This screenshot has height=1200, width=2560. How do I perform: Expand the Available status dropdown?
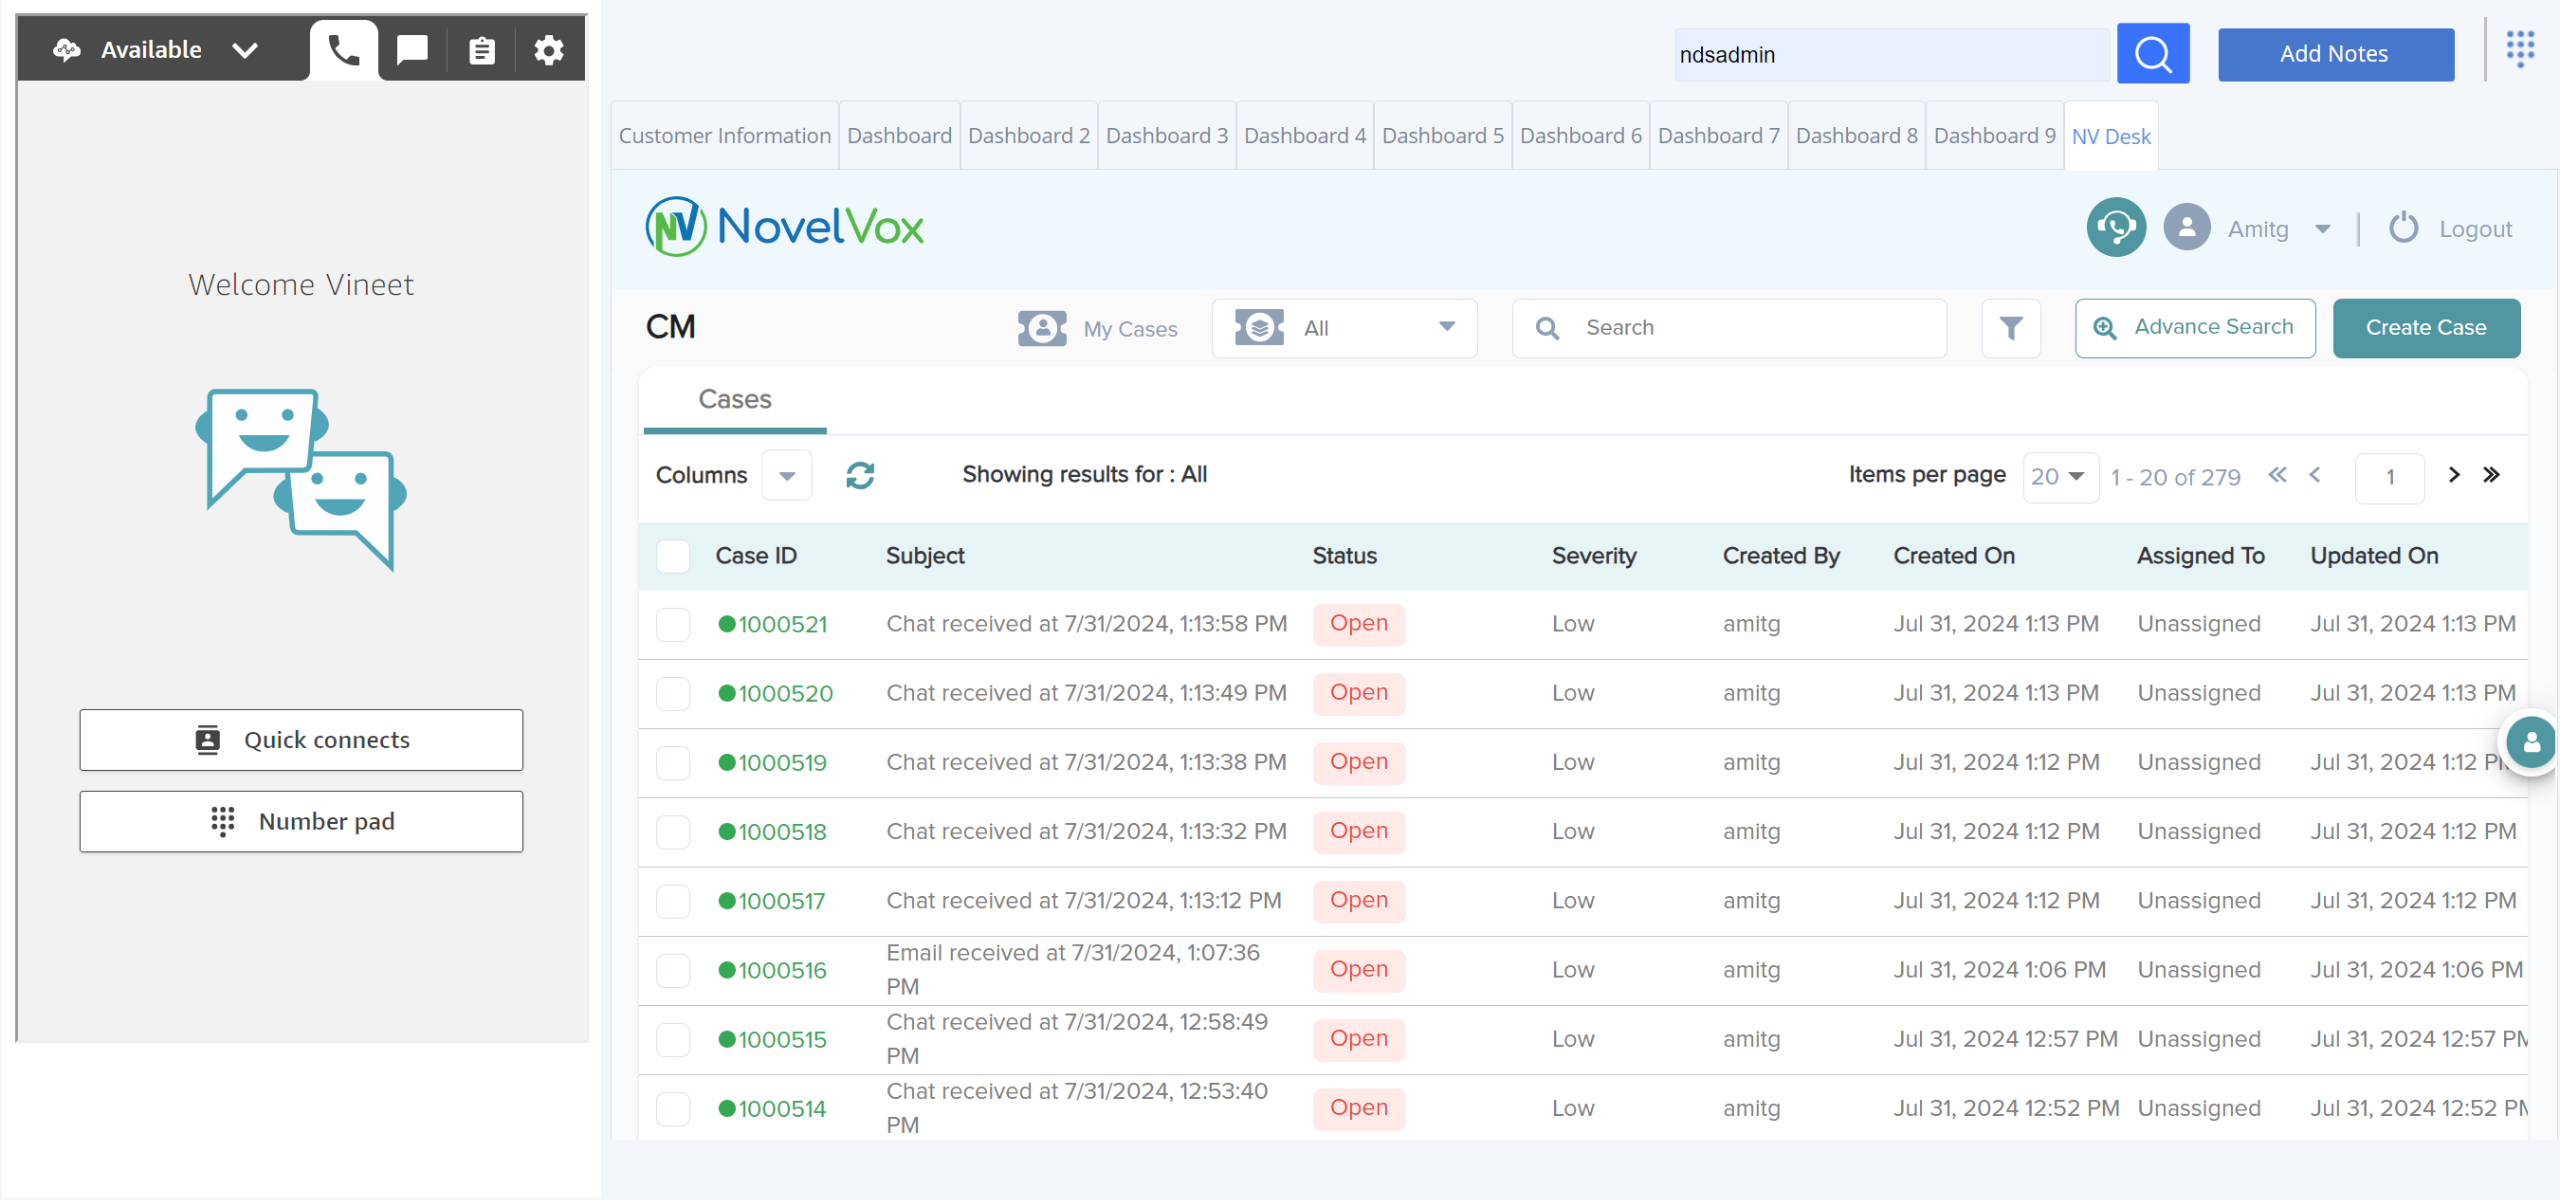coord(244,50)
